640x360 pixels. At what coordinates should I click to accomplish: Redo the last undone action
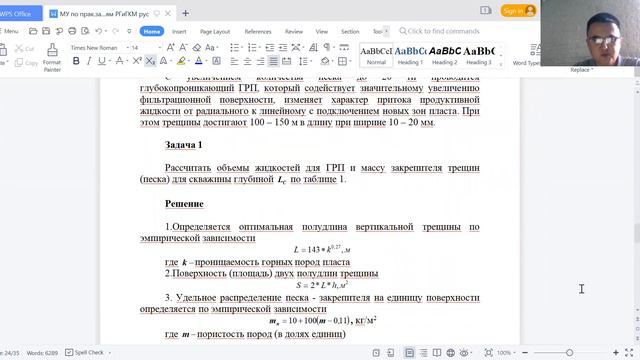pos(116,31)
